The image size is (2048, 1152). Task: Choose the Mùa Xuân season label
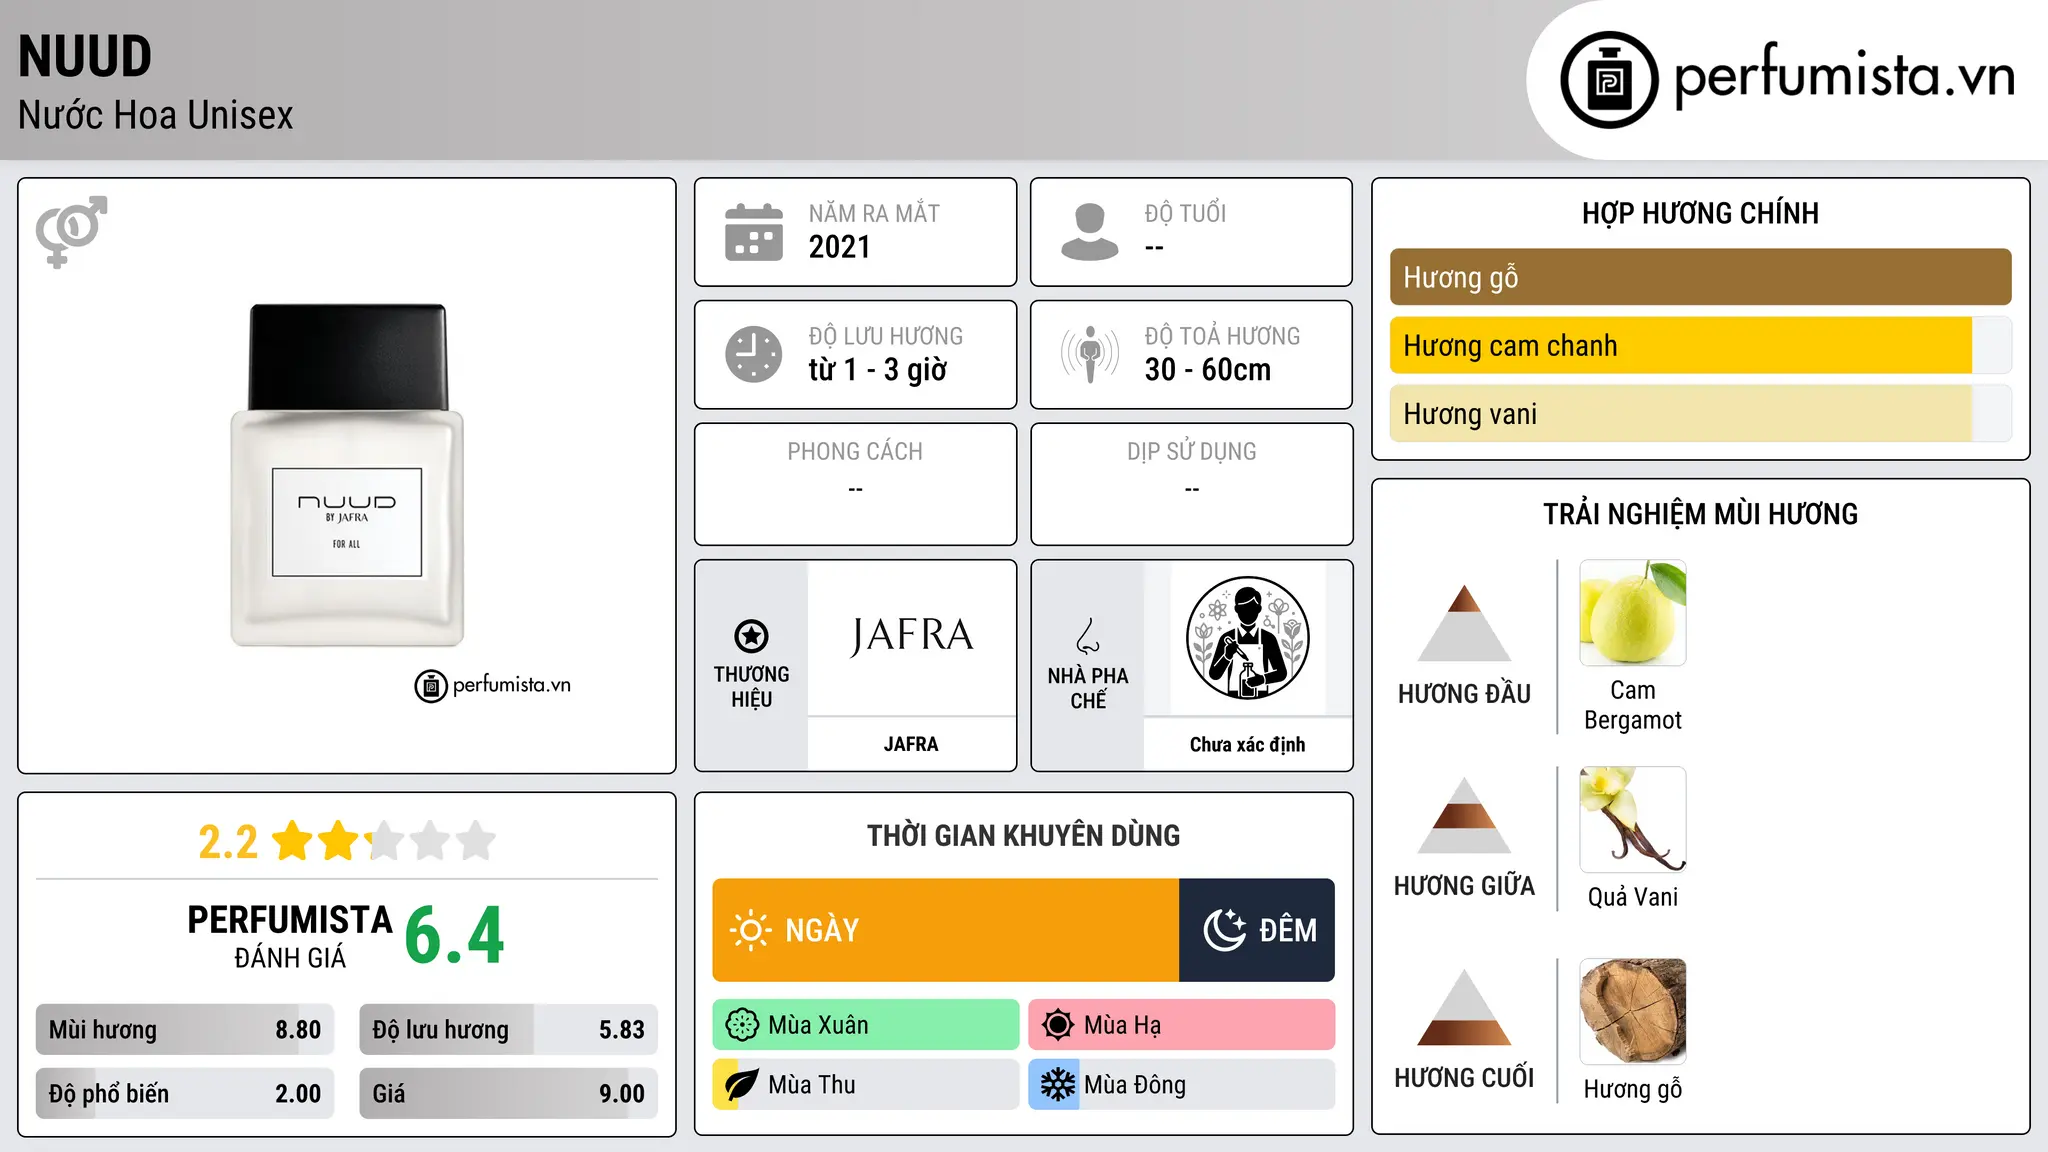[x=818, y=1025]
